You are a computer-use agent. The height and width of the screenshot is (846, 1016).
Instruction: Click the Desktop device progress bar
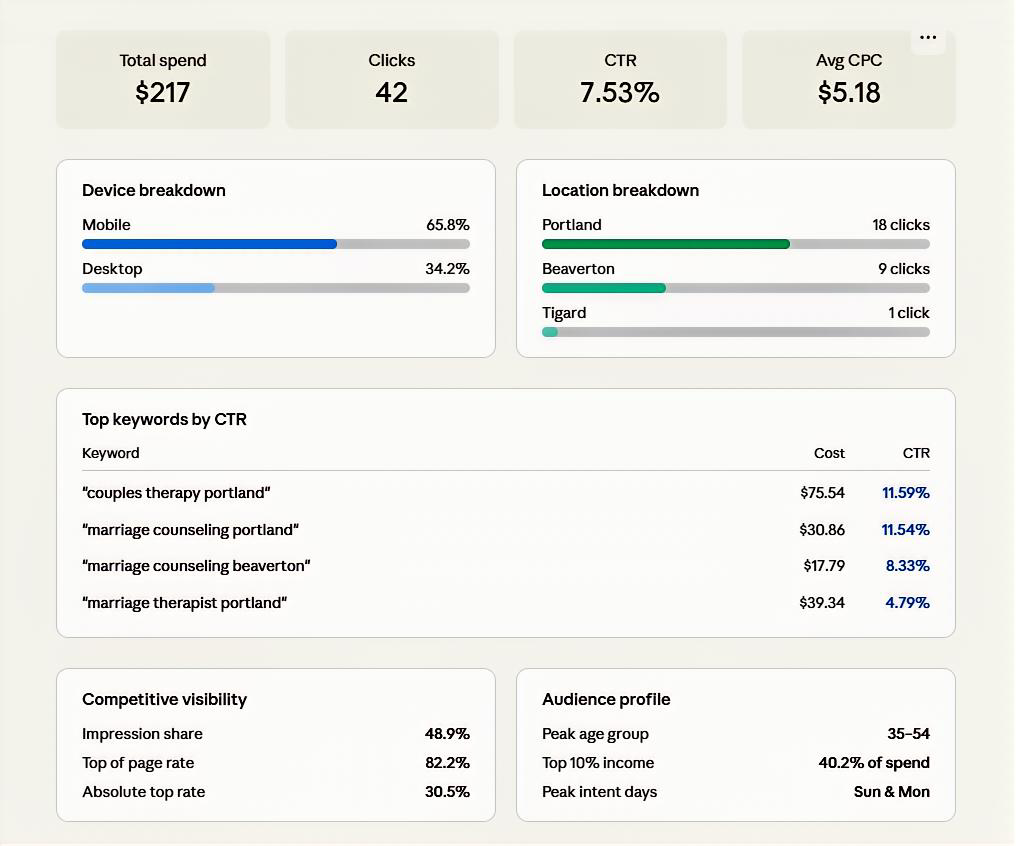(275, 288)
